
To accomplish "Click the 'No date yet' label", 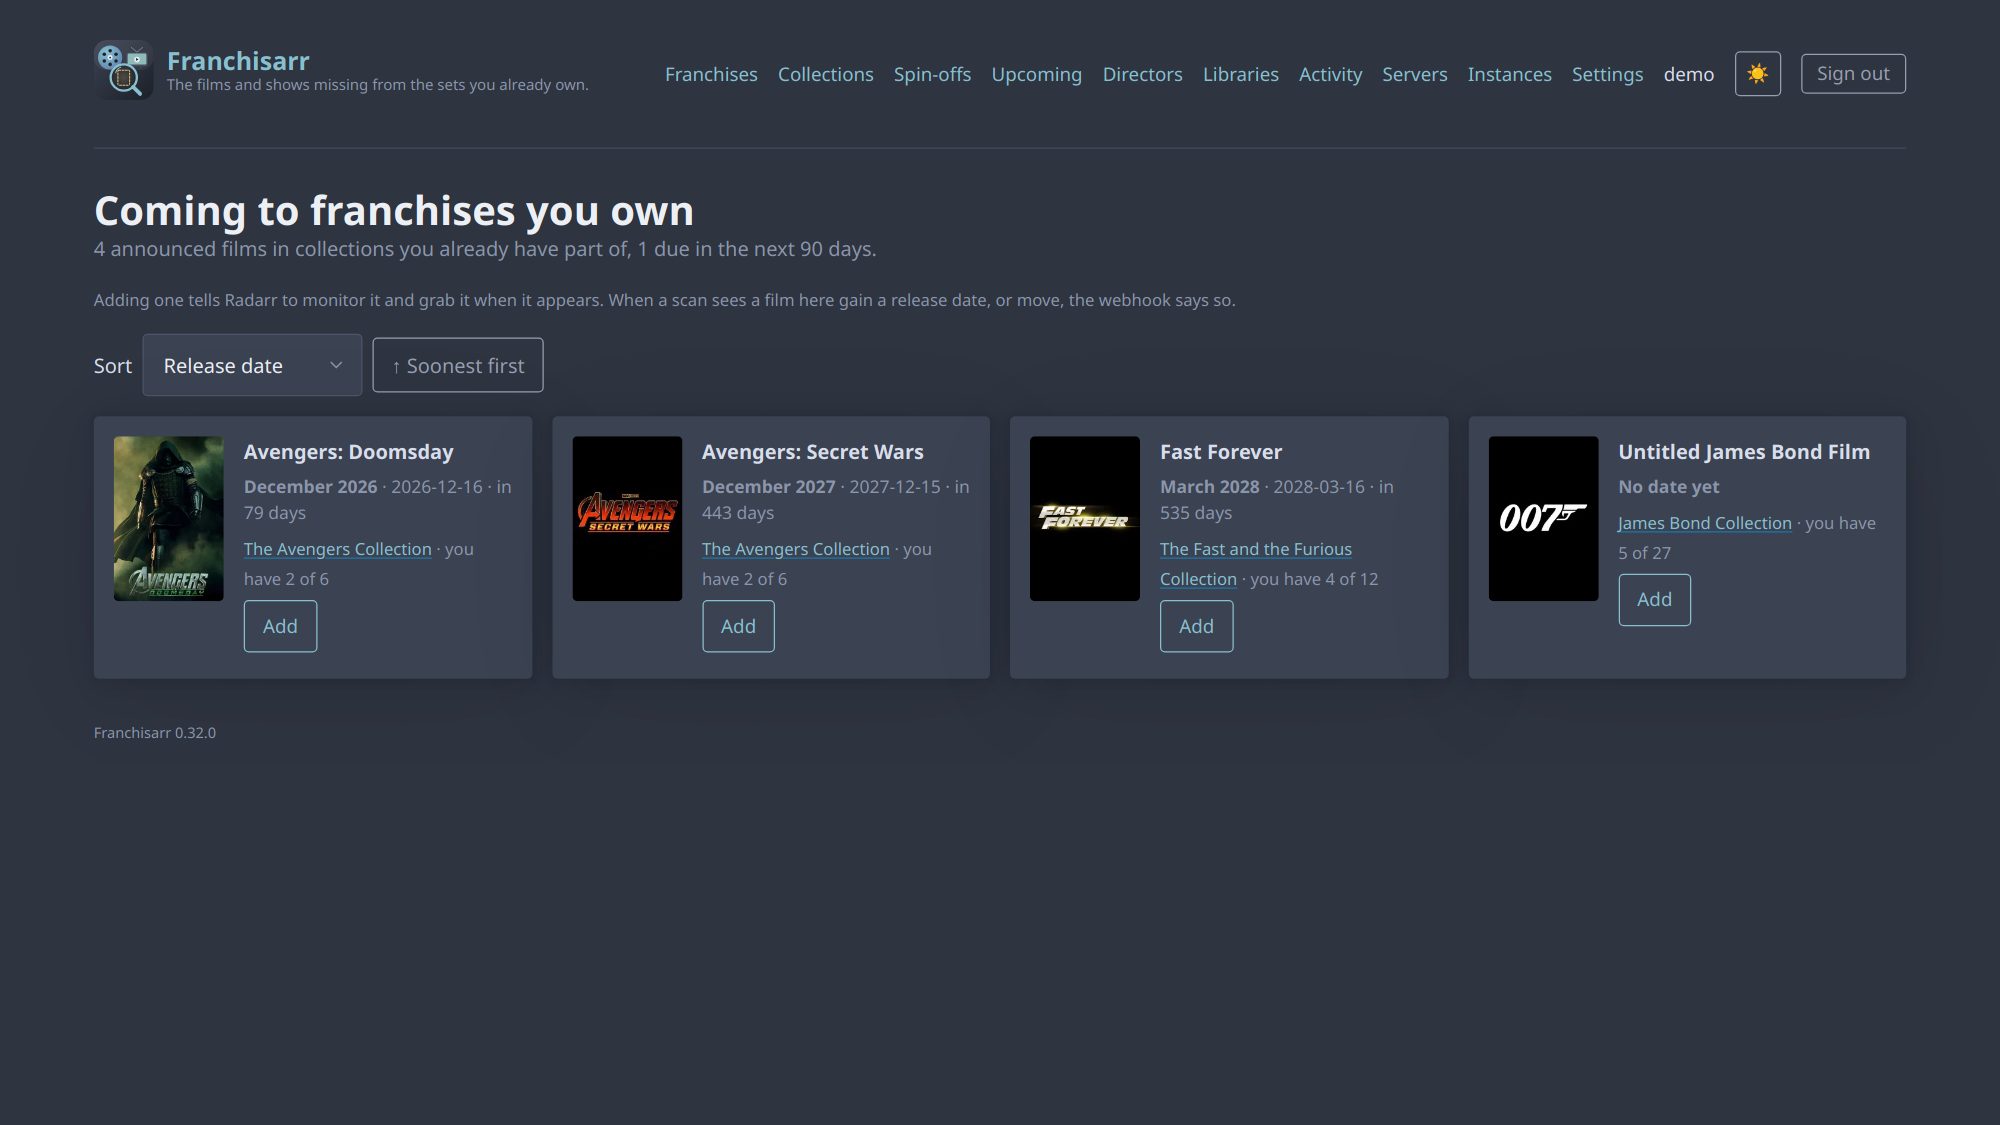I will [1669, 487].
